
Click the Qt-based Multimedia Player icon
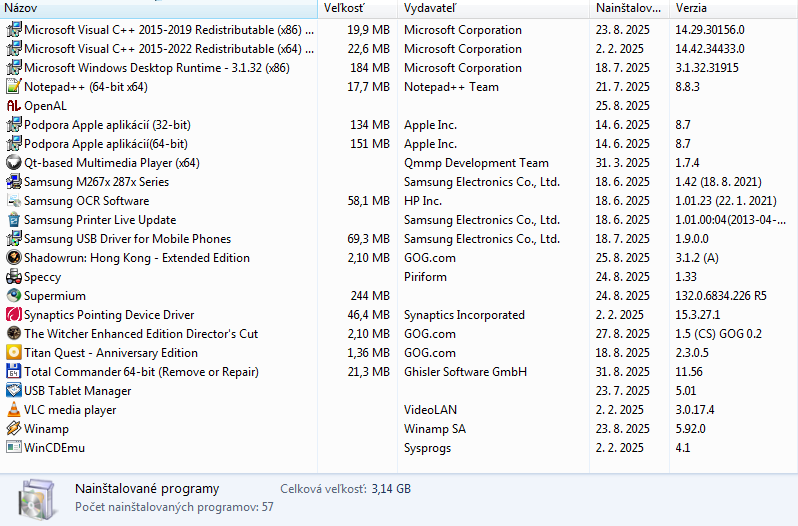point(14,163)
